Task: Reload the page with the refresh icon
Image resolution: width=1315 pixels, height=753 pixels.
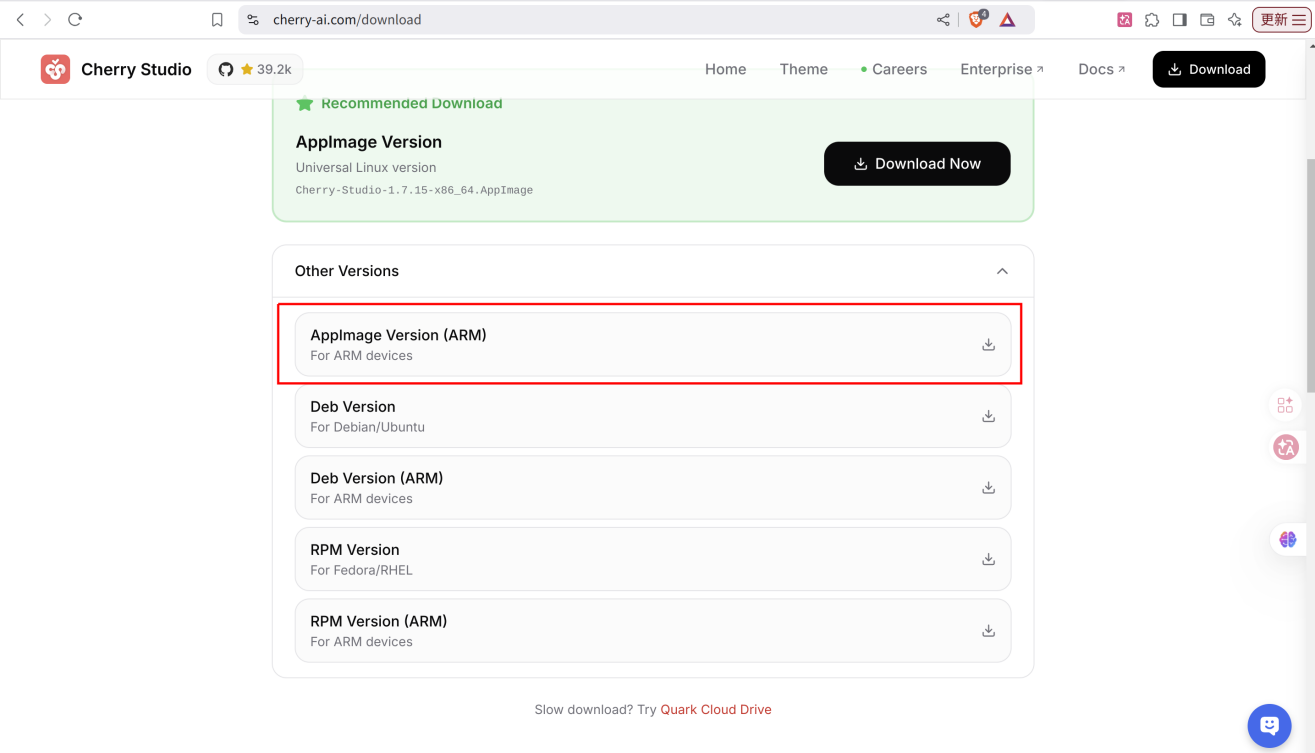Action: [75, 19]
